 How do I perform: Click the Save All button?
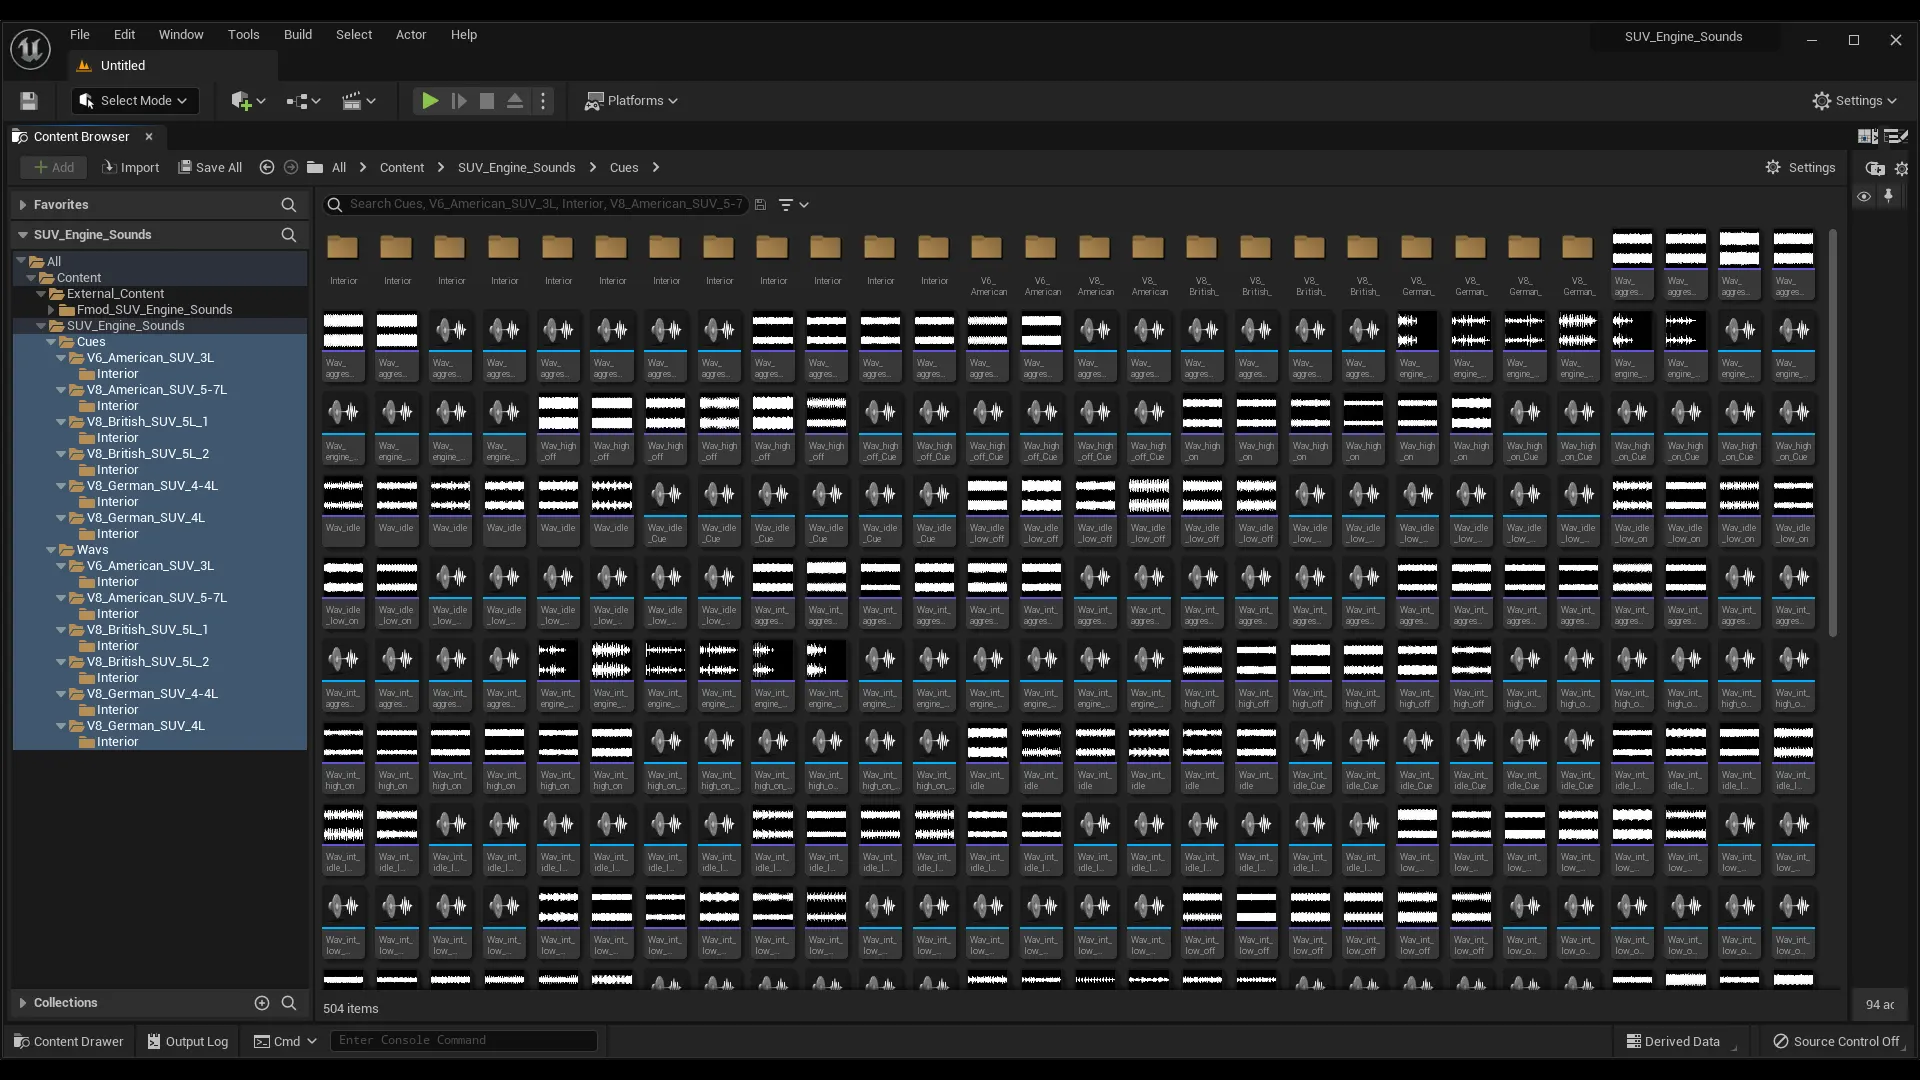tap(210, 168)
